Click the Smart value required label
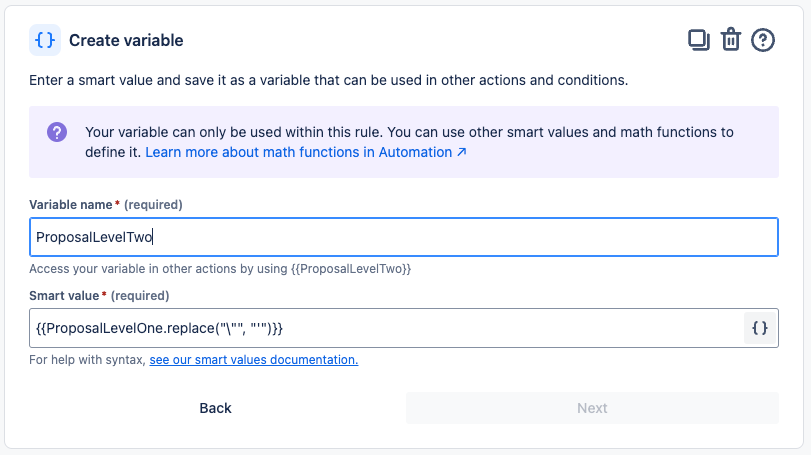Screen dimensions: 811x455 click(99, 295)
